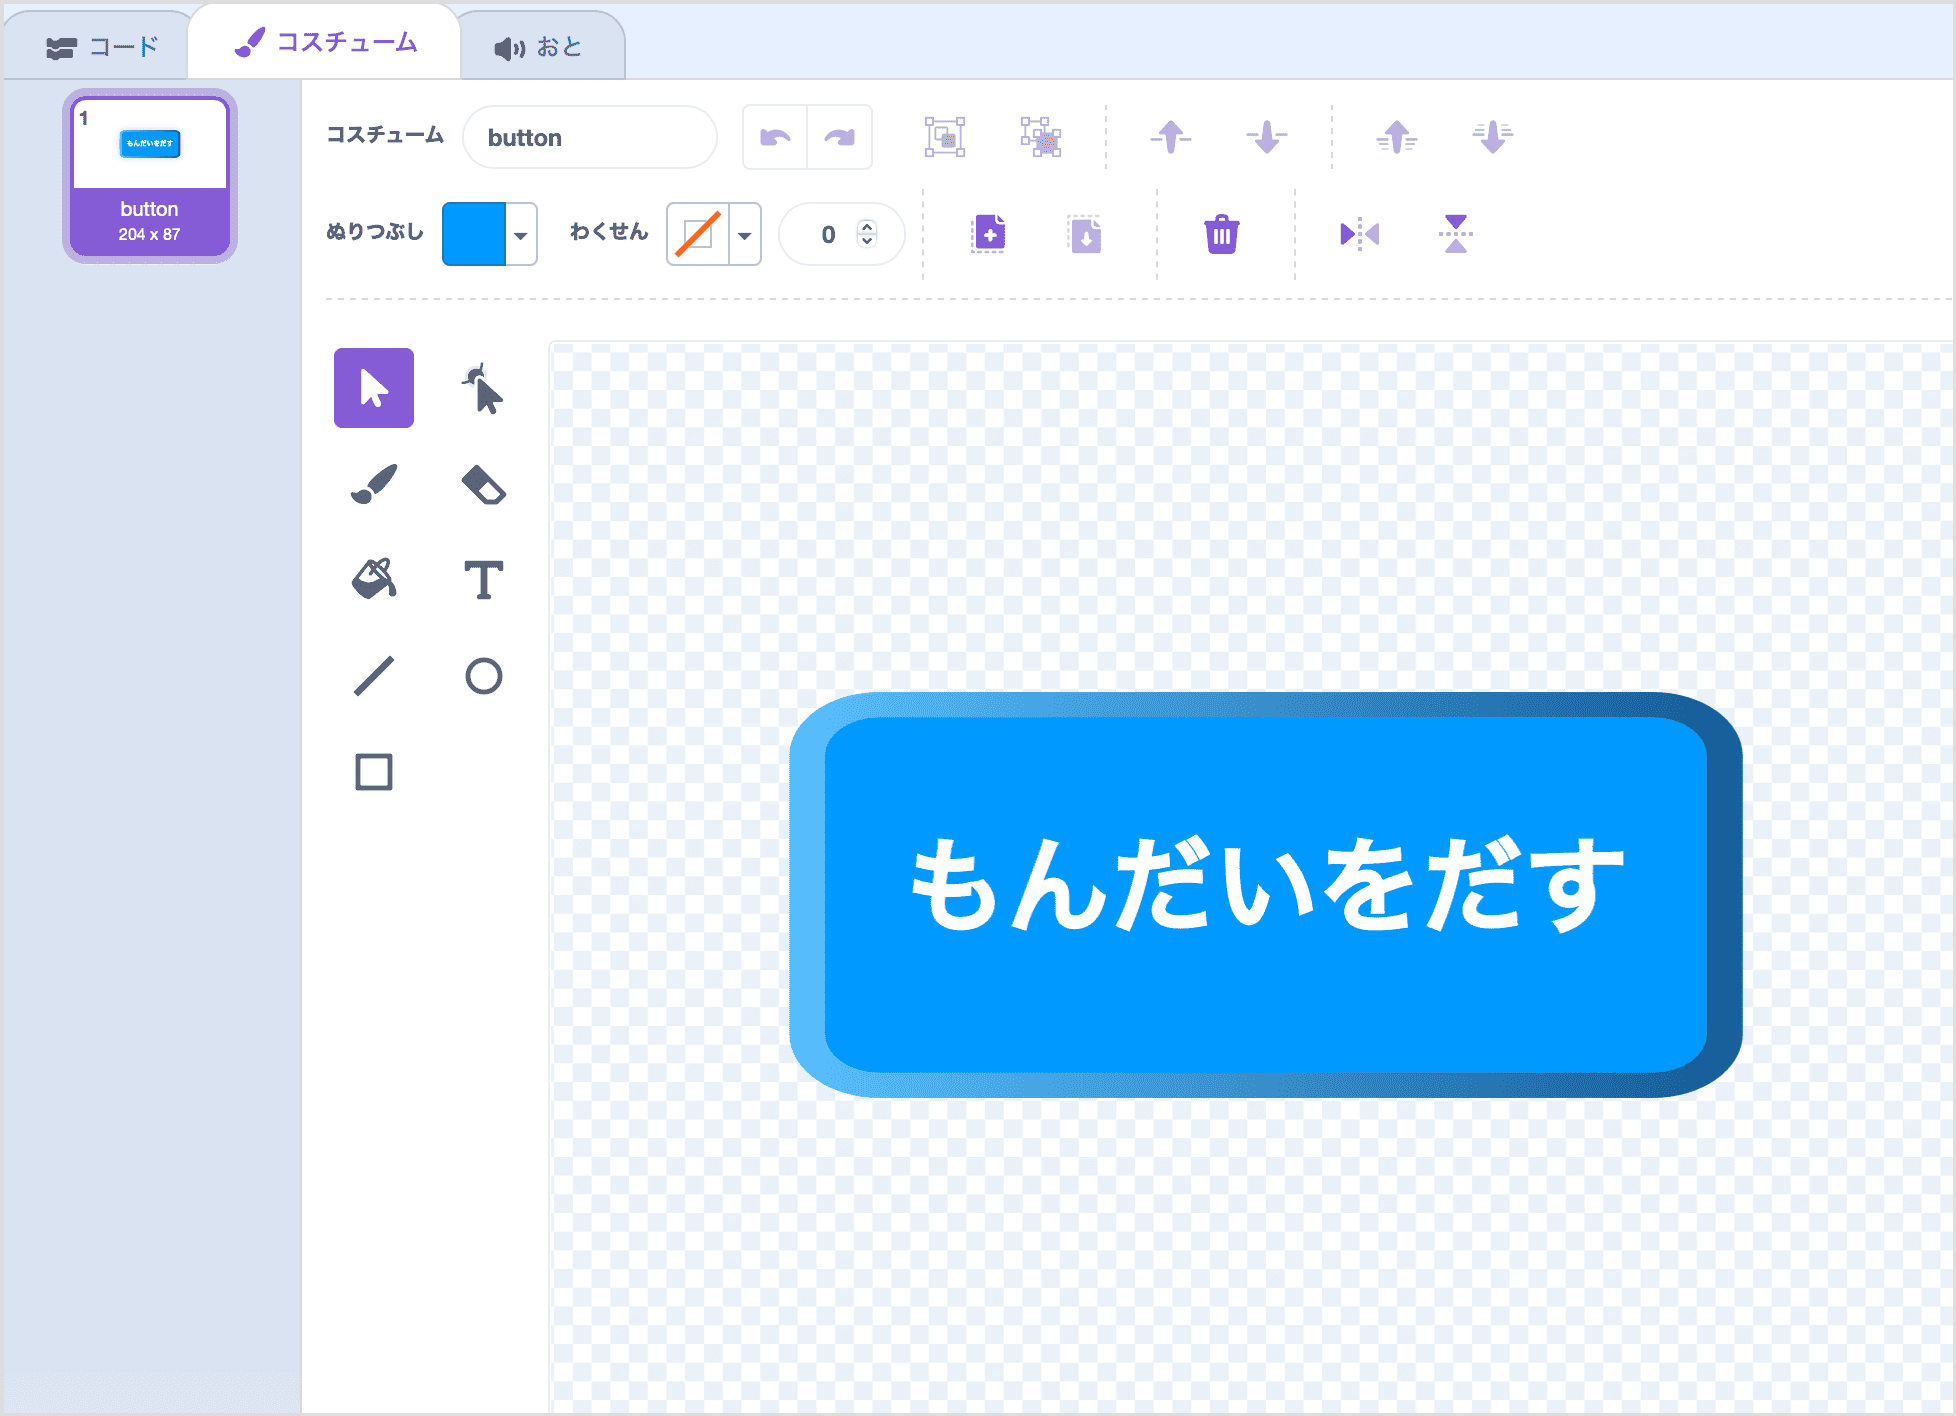Expand the outline width stepper upward

[x=868, y=227]
